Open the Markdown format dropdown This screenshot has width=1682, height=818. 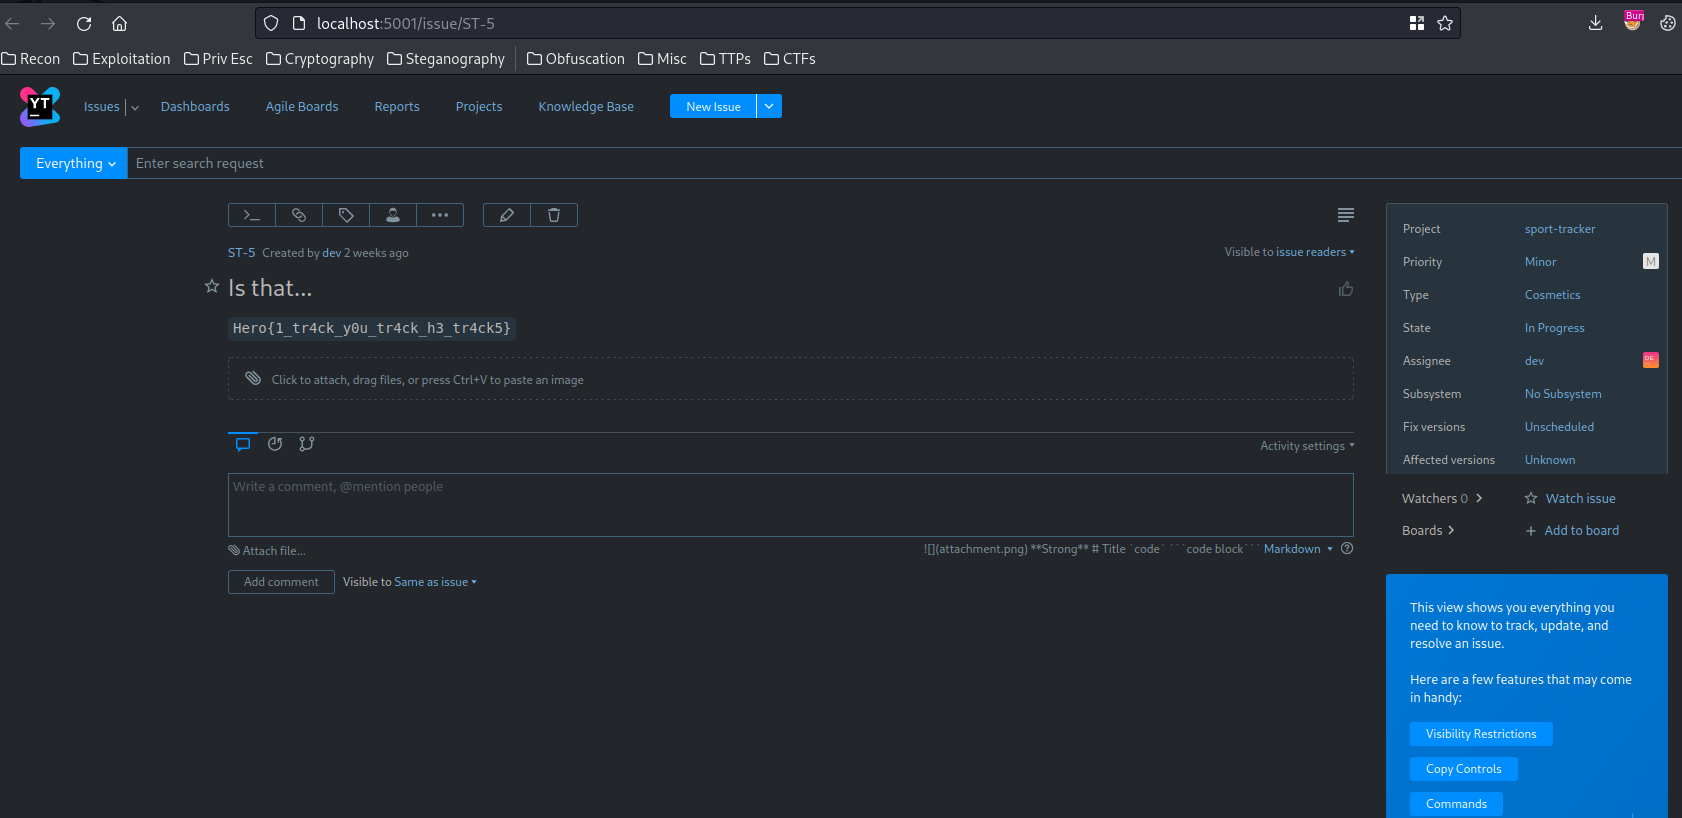pos(1298,549)
